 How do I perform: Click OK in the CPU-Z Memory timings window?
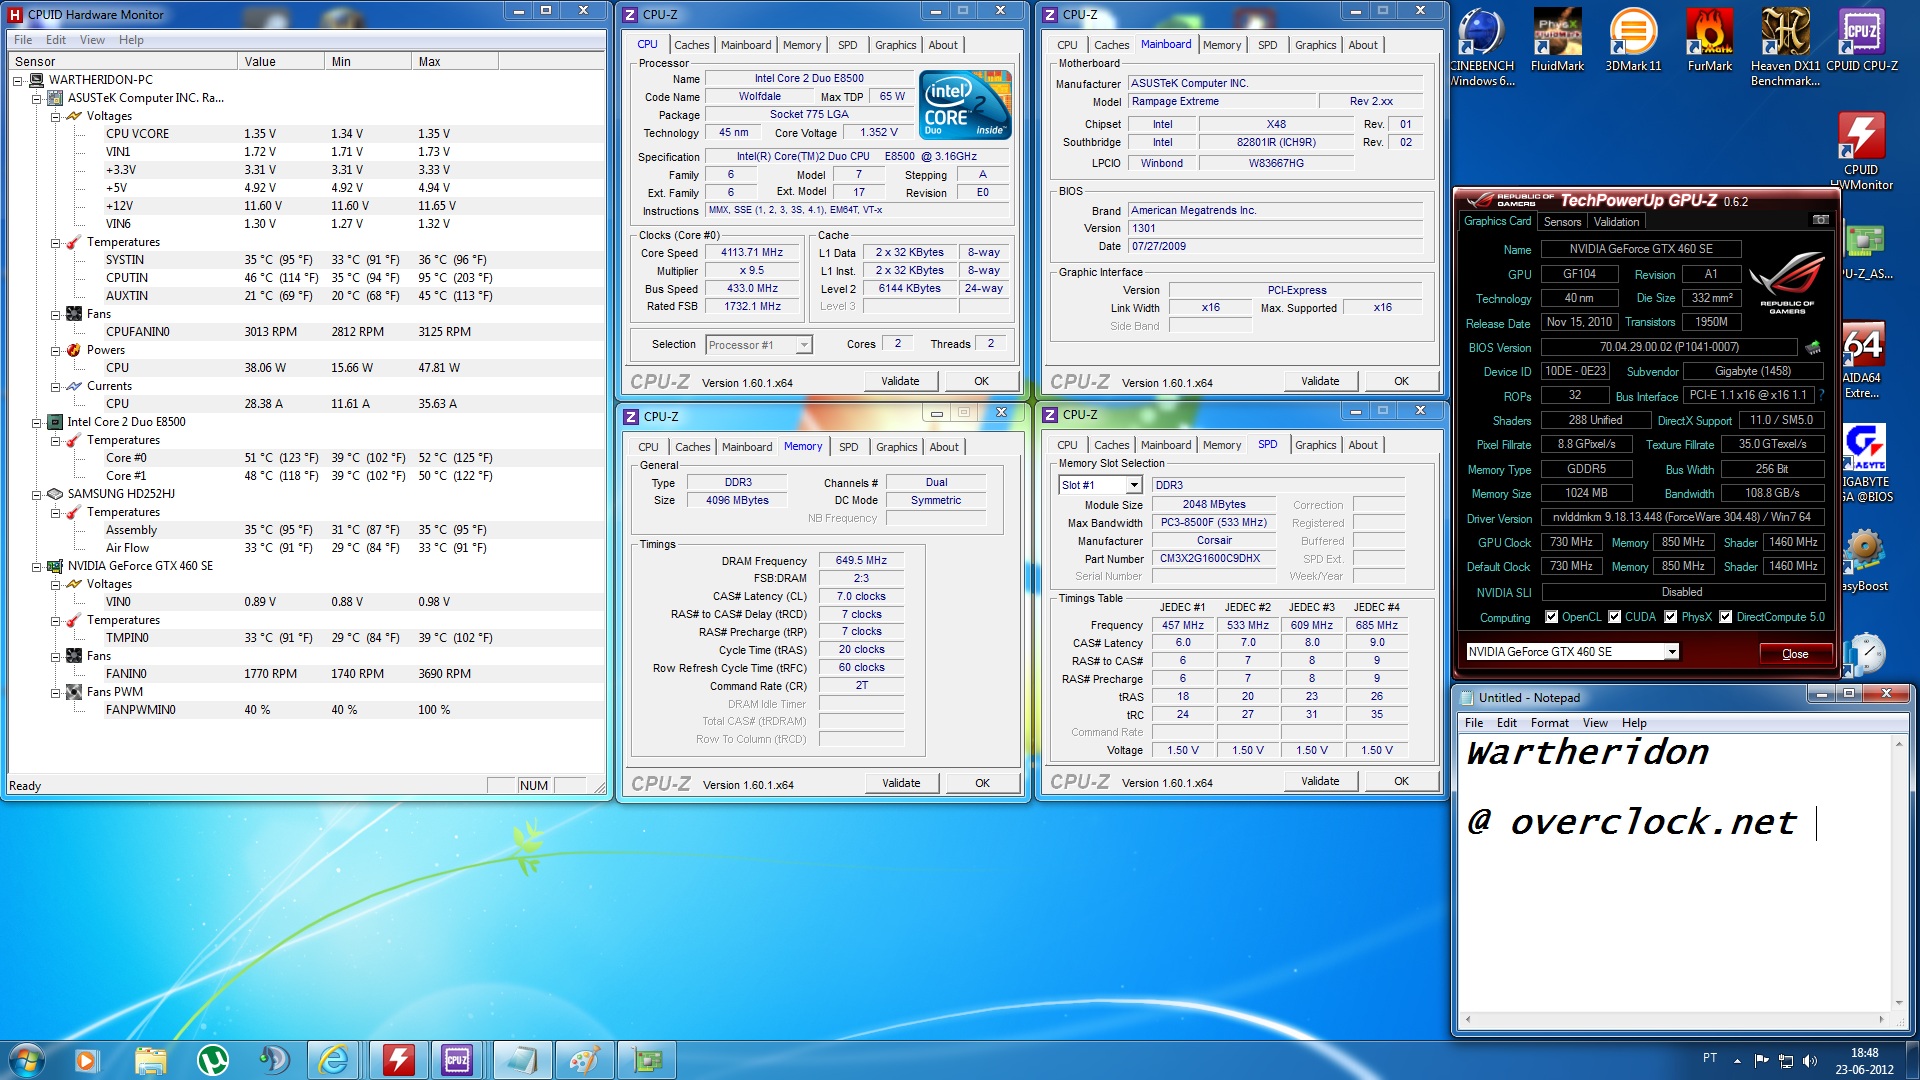coord(982,783)
